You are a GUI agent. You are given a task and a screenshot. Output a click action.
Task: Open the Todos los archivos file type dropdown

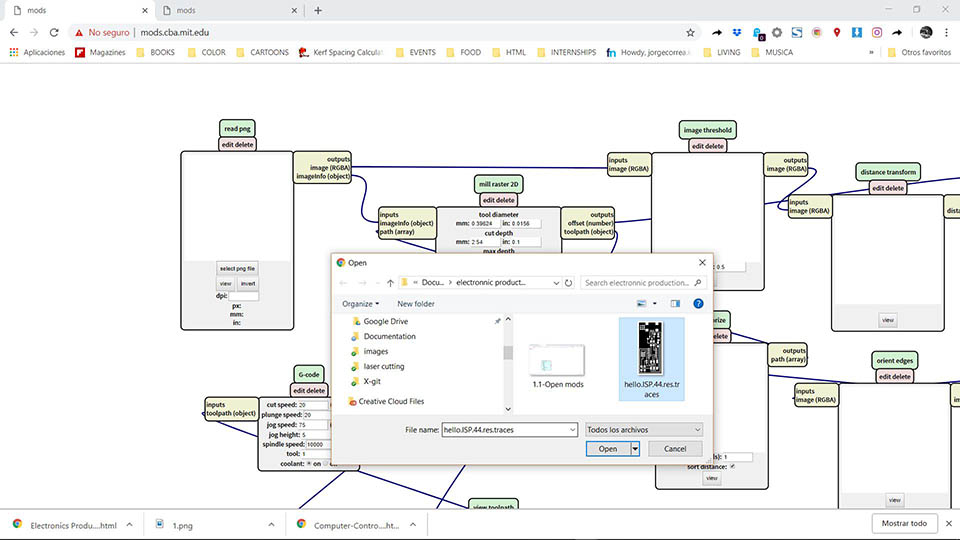click(x=644, y=429)
